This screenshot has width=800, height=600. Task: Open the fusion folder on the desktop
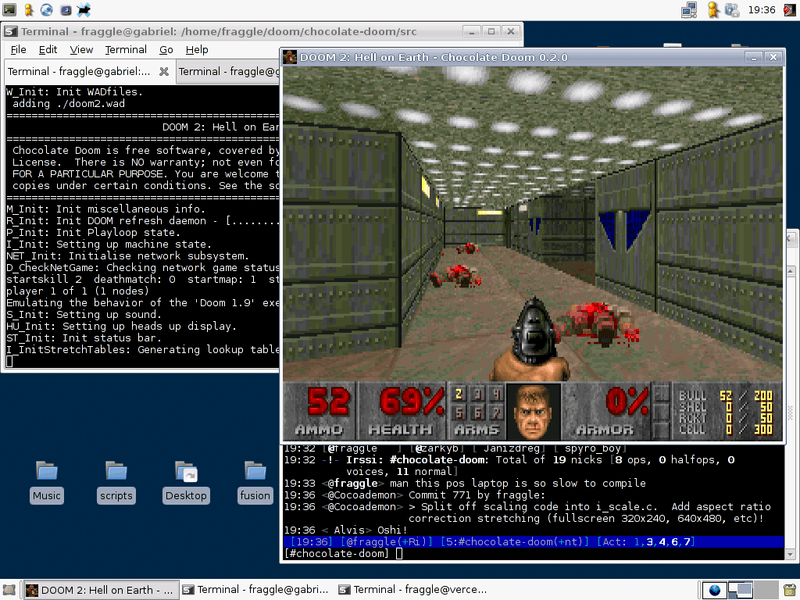click(x=255, y=482)
